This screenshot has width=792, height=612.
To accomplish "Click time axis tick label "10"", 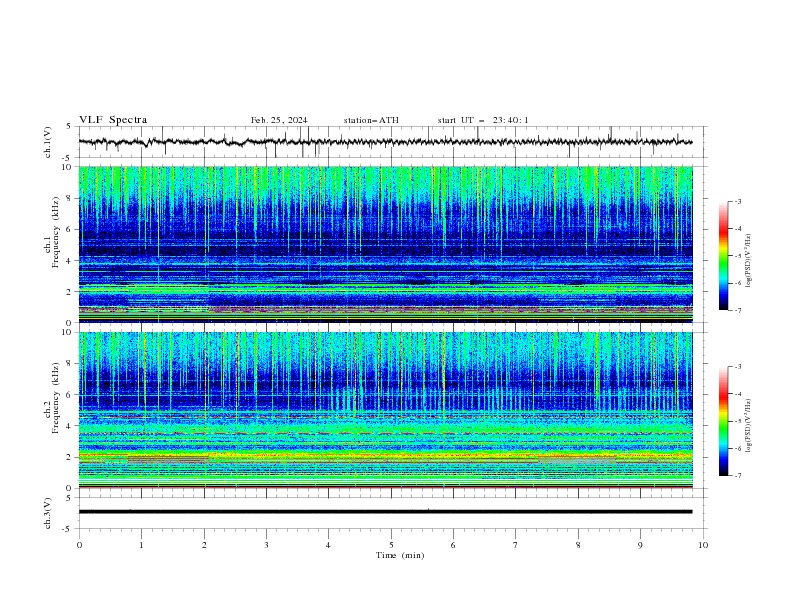I will coord(703,545).
